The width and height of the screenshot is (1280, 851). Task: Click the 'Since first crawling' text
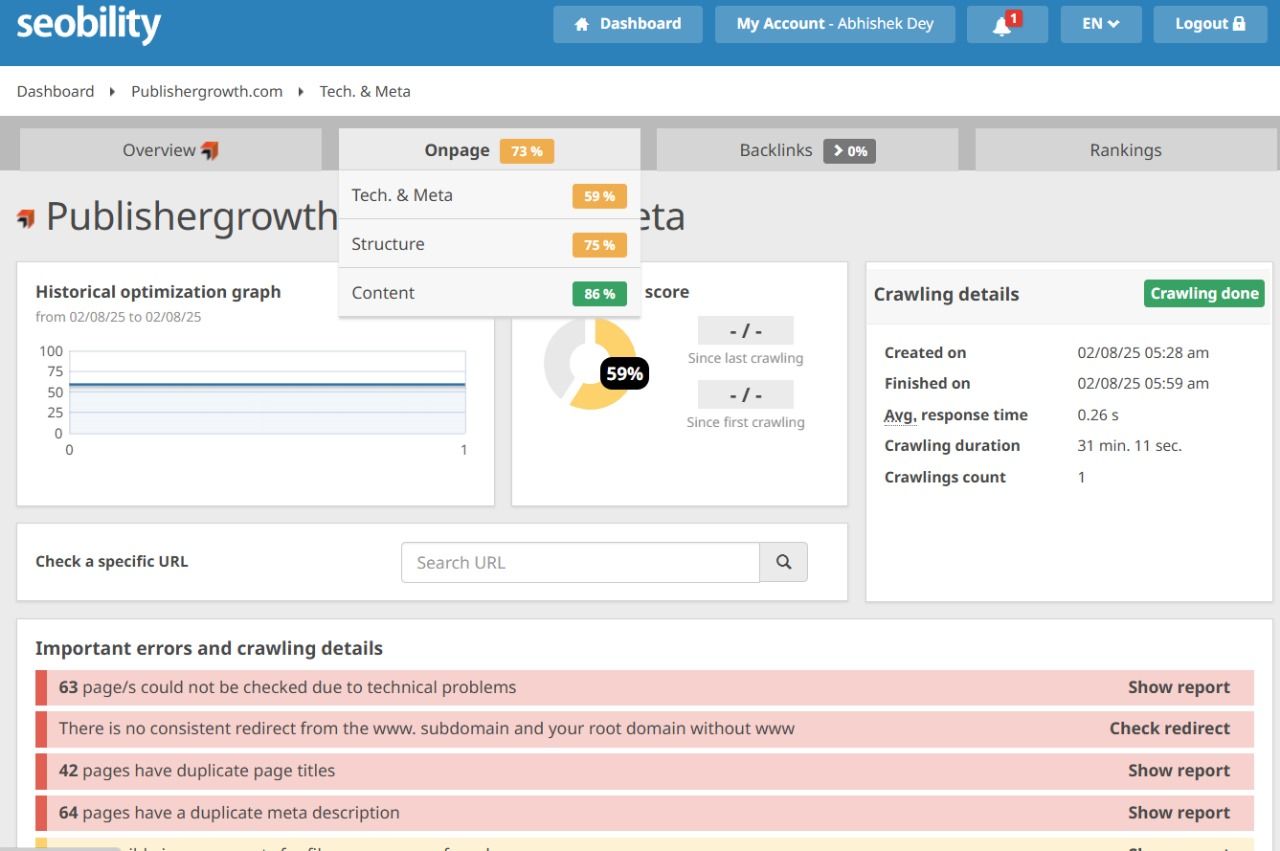tap(745, 422)
